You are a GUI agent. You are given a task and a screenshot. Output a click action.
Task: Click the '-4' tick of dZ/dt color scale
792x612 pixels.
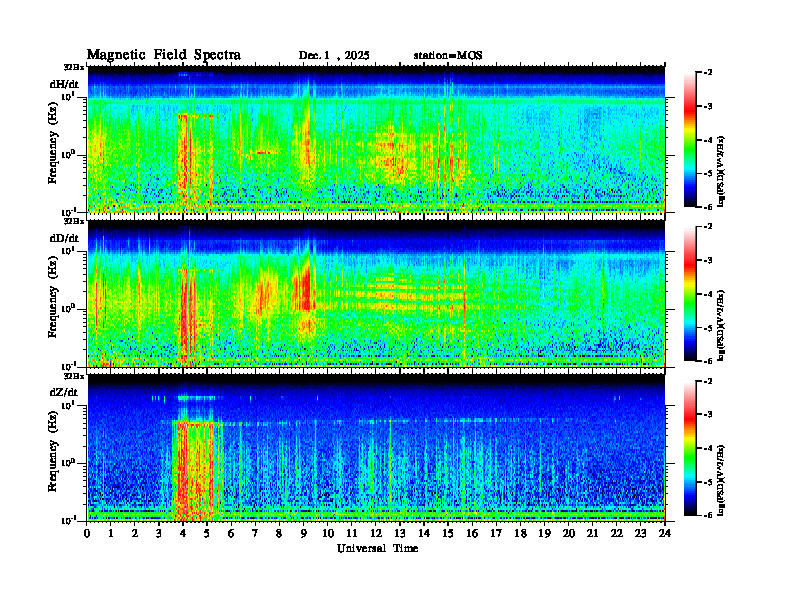click(709, 448)
